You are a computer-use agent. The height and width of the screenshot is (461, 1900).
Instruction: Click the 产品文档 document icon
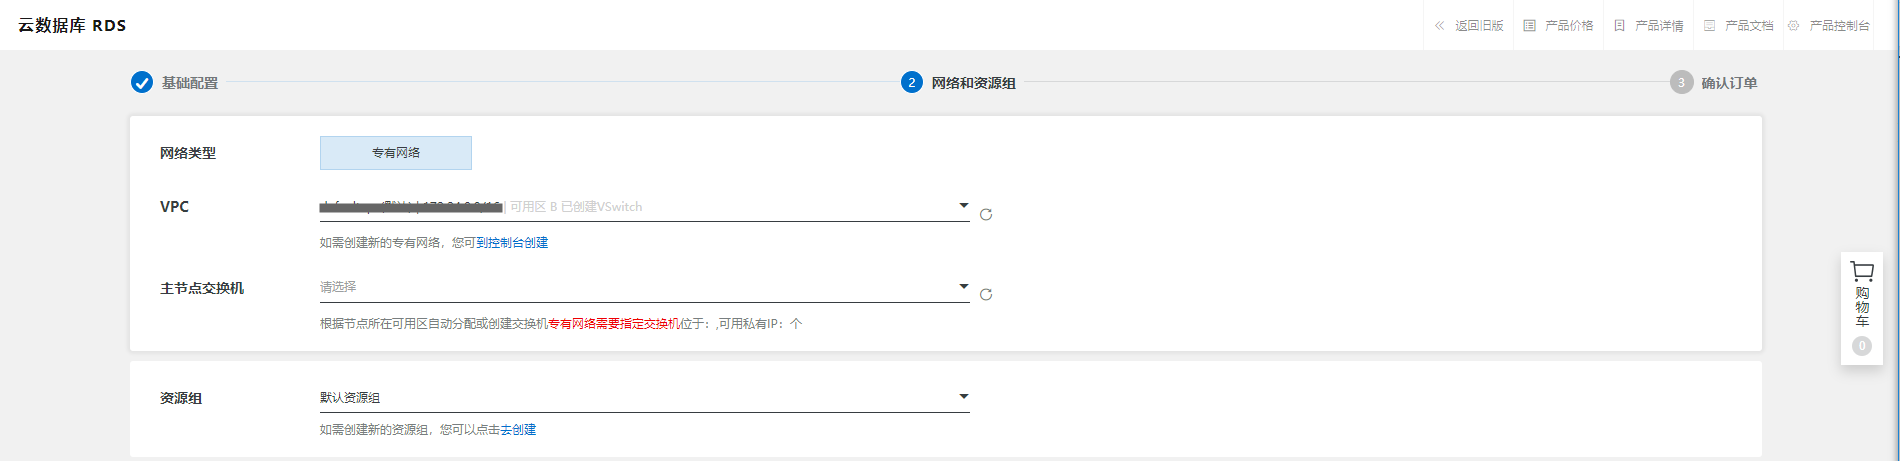[x=1709, y=26]
